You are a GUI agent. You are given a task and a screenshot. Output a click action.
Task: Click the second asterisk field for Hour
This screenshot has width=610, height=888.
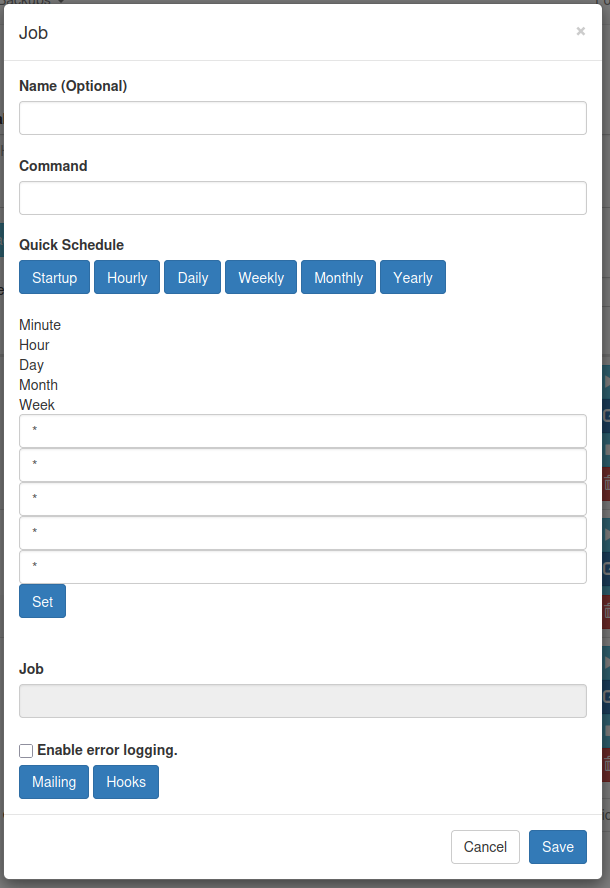click(302, 465)
